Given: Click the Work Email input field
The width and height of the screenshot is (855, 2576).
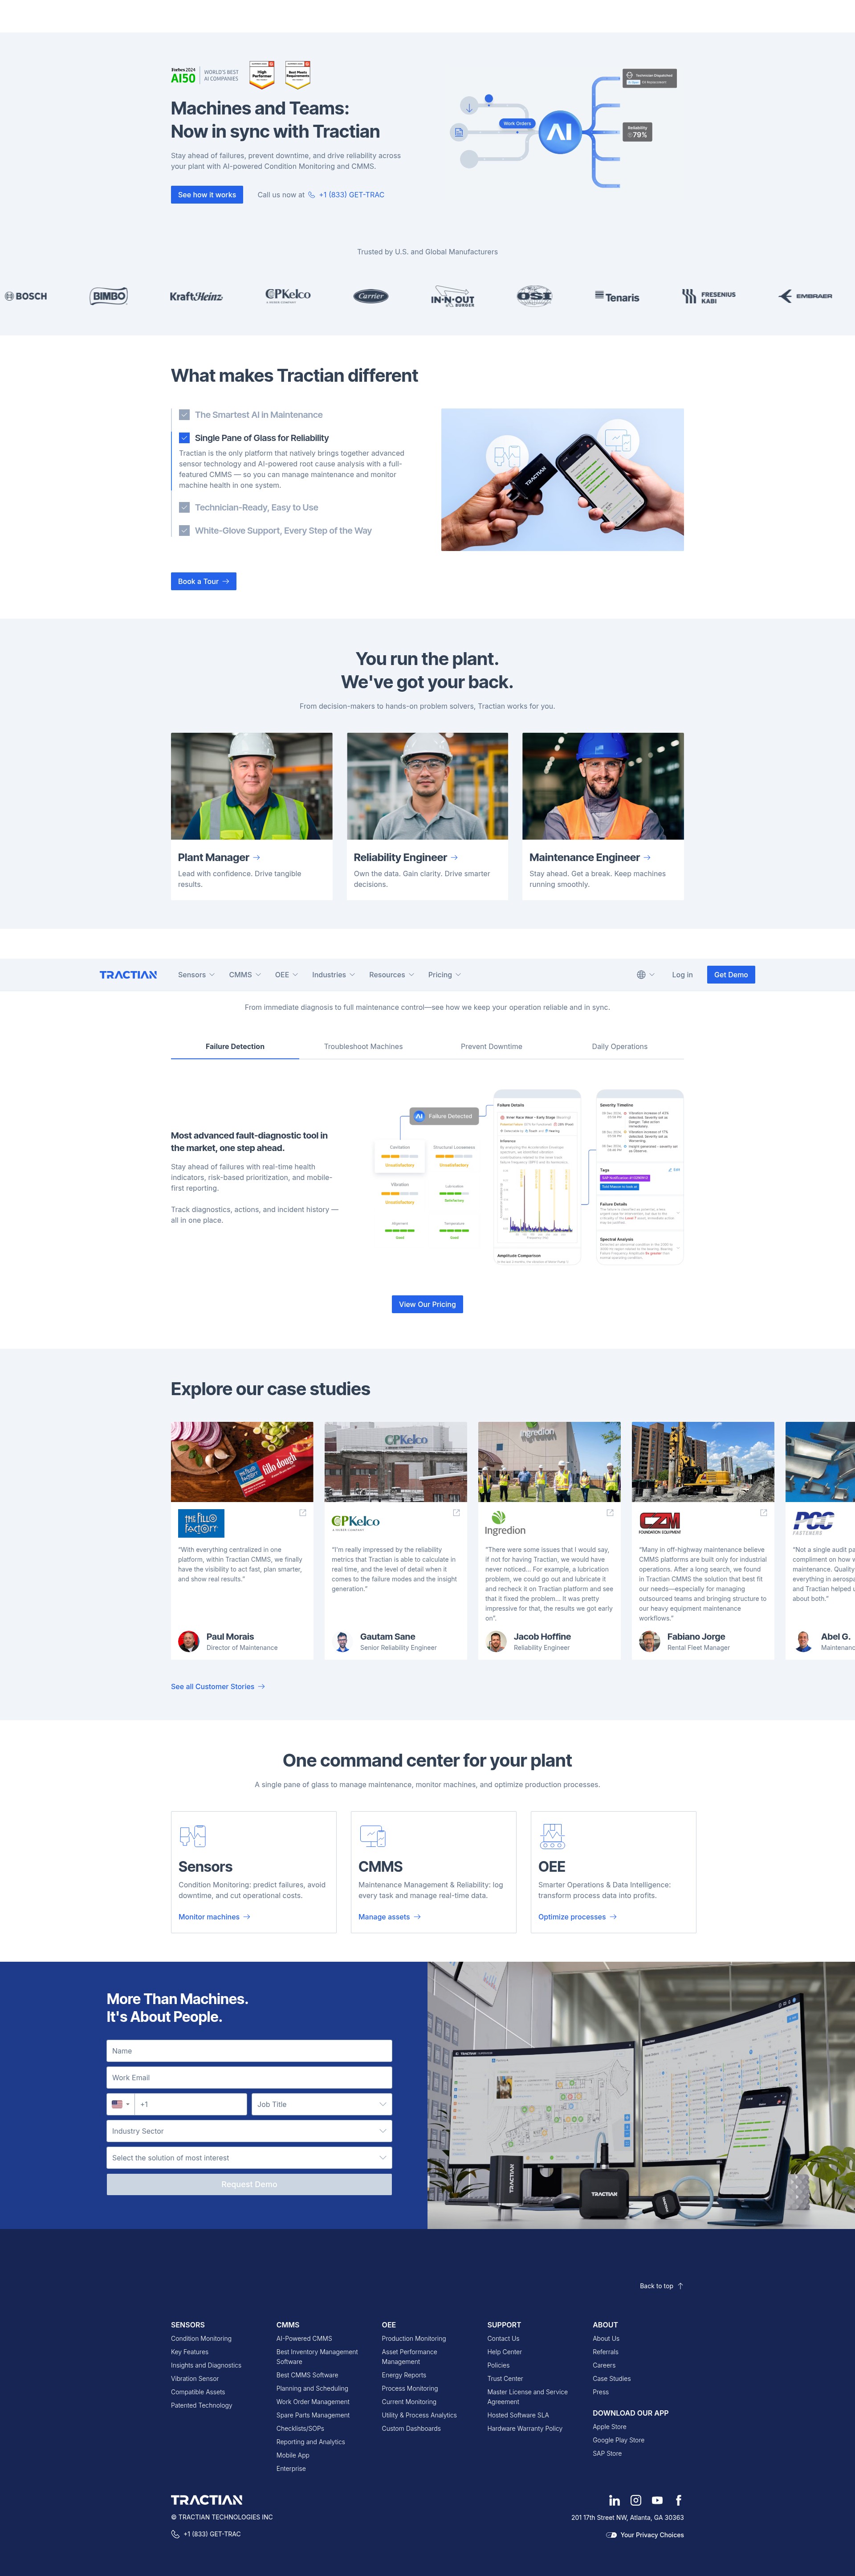Looking at the screenshot, I should 249,2077.
